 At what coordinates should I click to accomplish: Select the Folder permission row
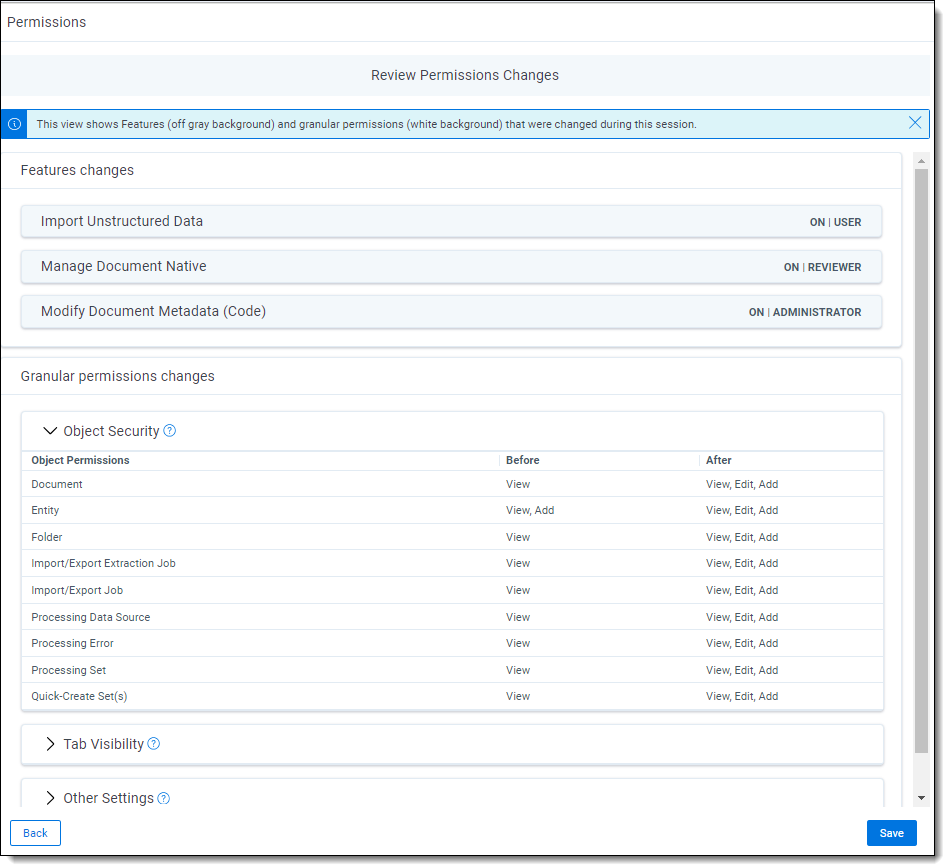tap(452, 537)
